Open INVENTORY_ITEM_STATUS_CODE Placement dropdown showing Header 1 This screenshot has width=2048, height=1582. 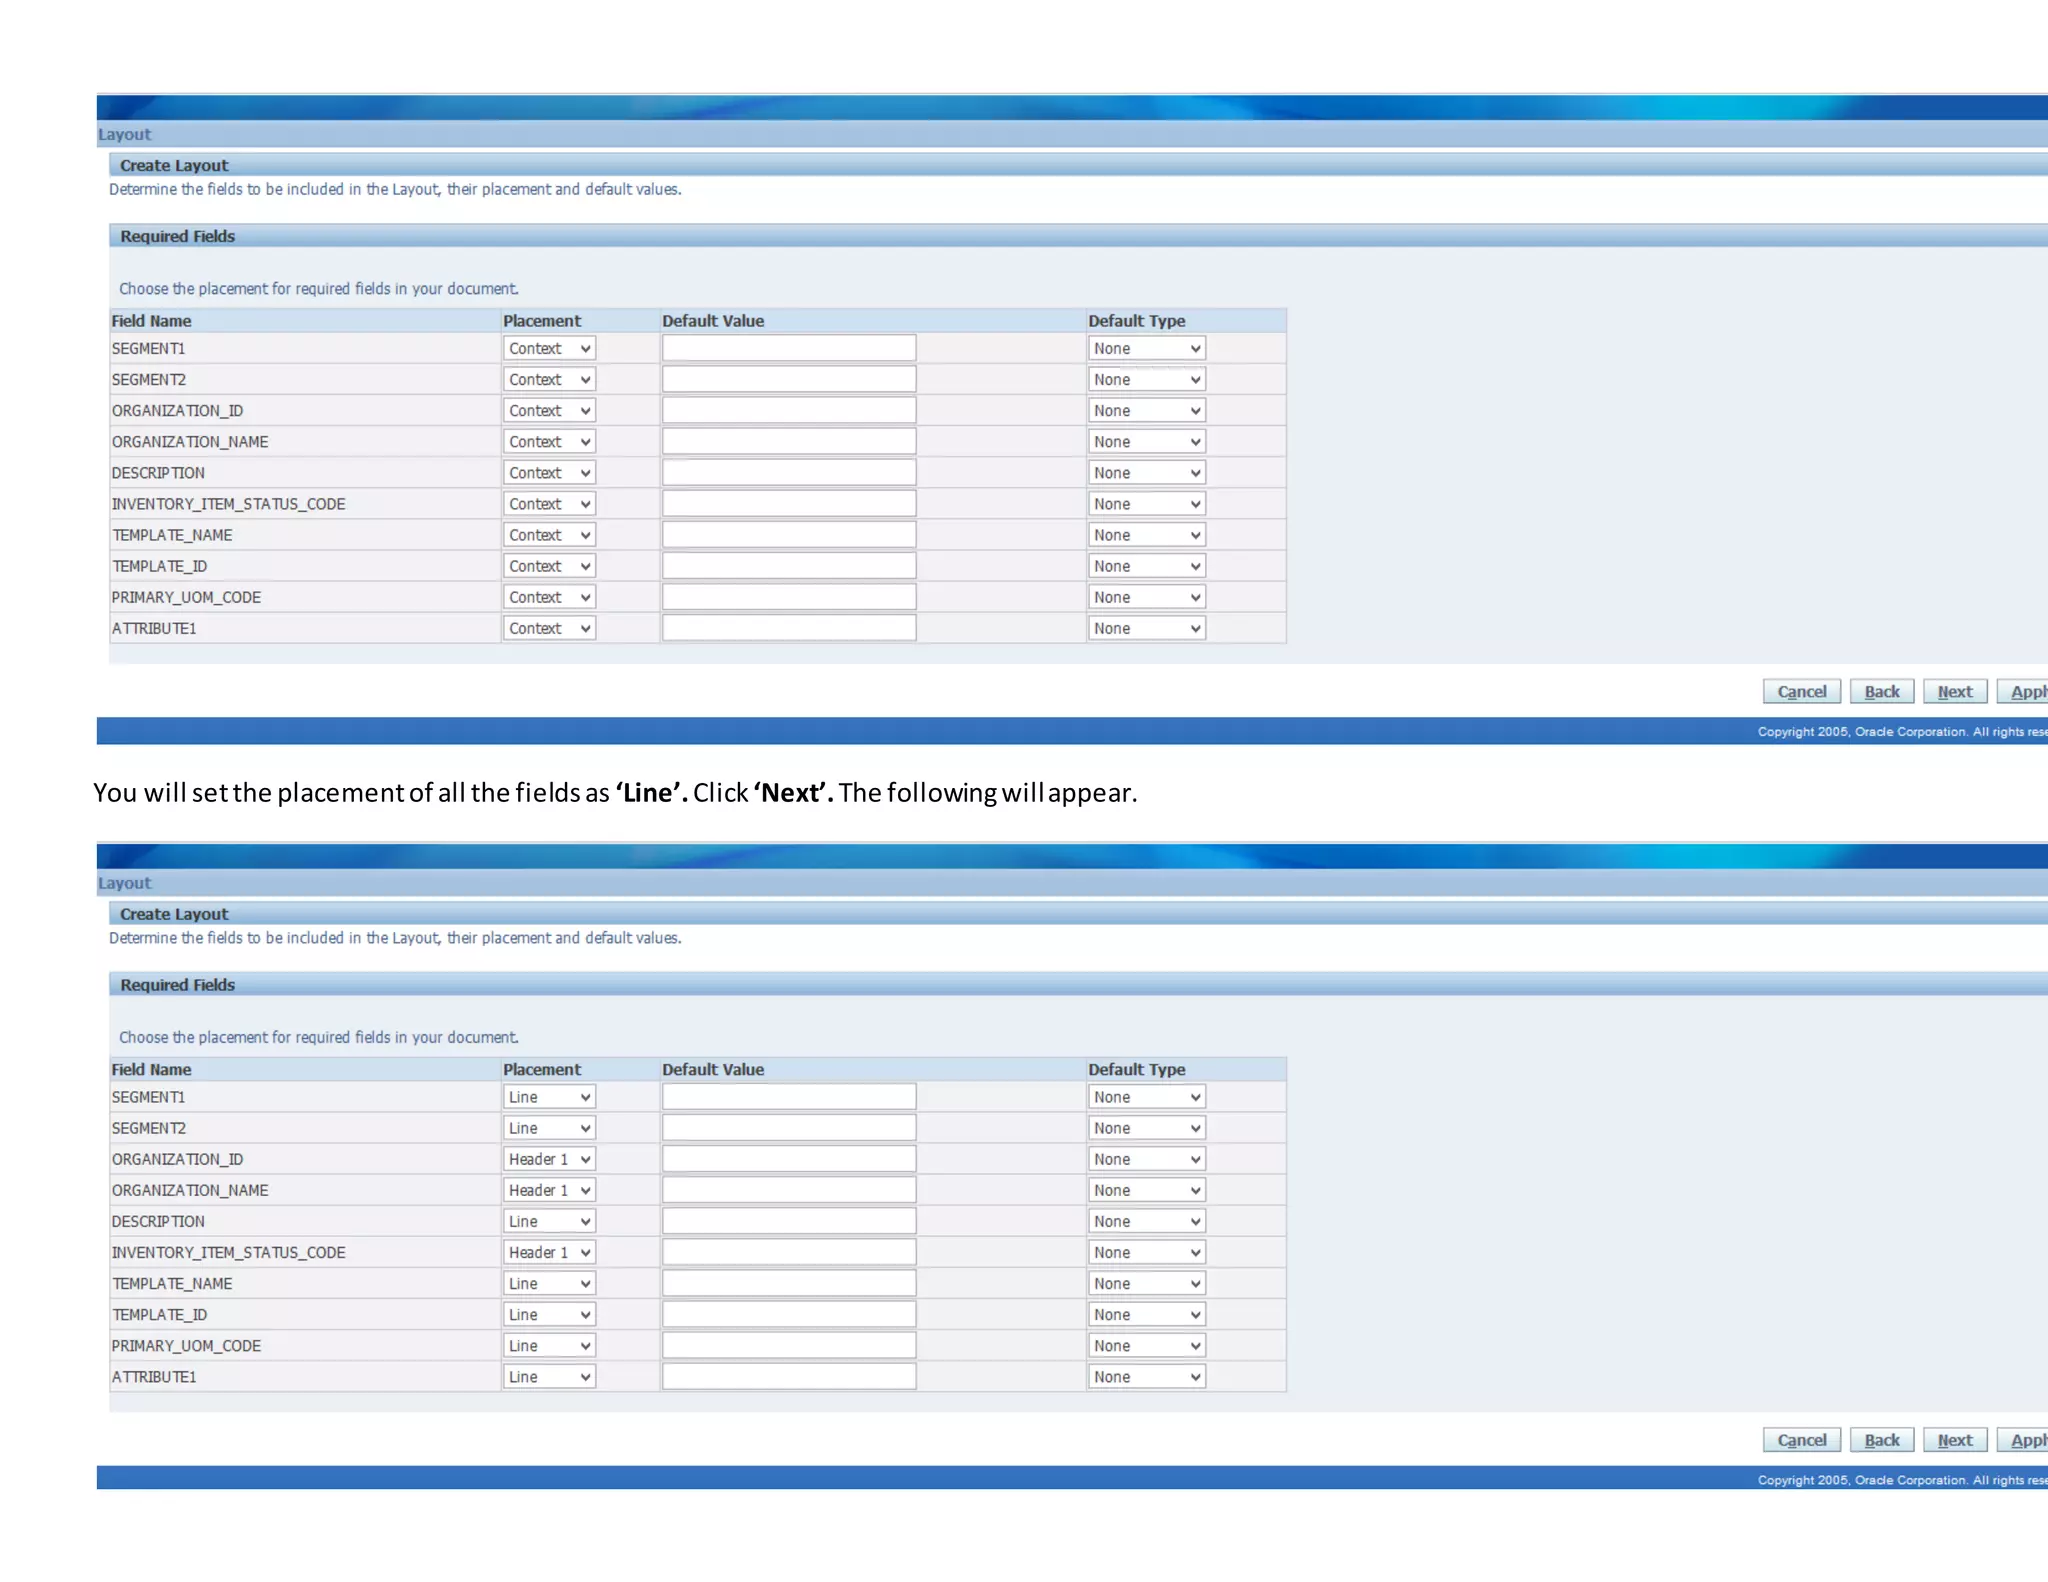tap(549, 1252)
